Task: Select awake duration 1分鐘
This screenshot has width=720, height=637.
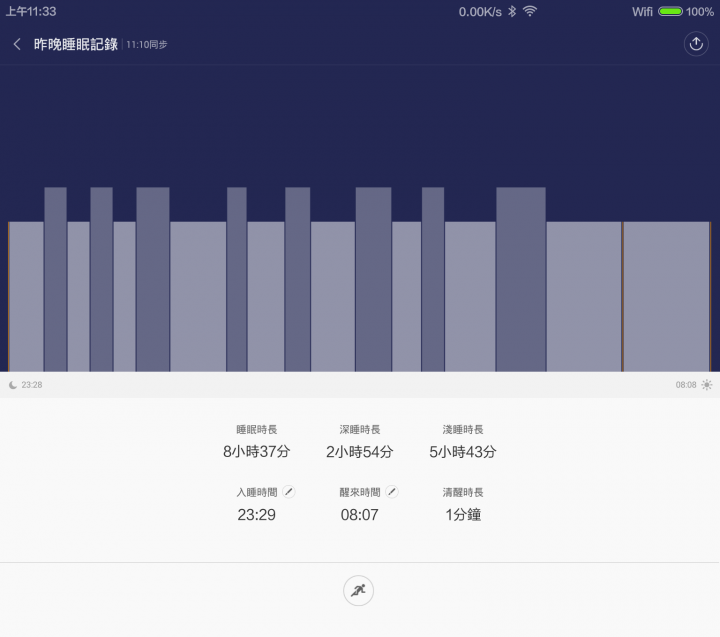Action: pyautogui.click(x=463, y=515)
